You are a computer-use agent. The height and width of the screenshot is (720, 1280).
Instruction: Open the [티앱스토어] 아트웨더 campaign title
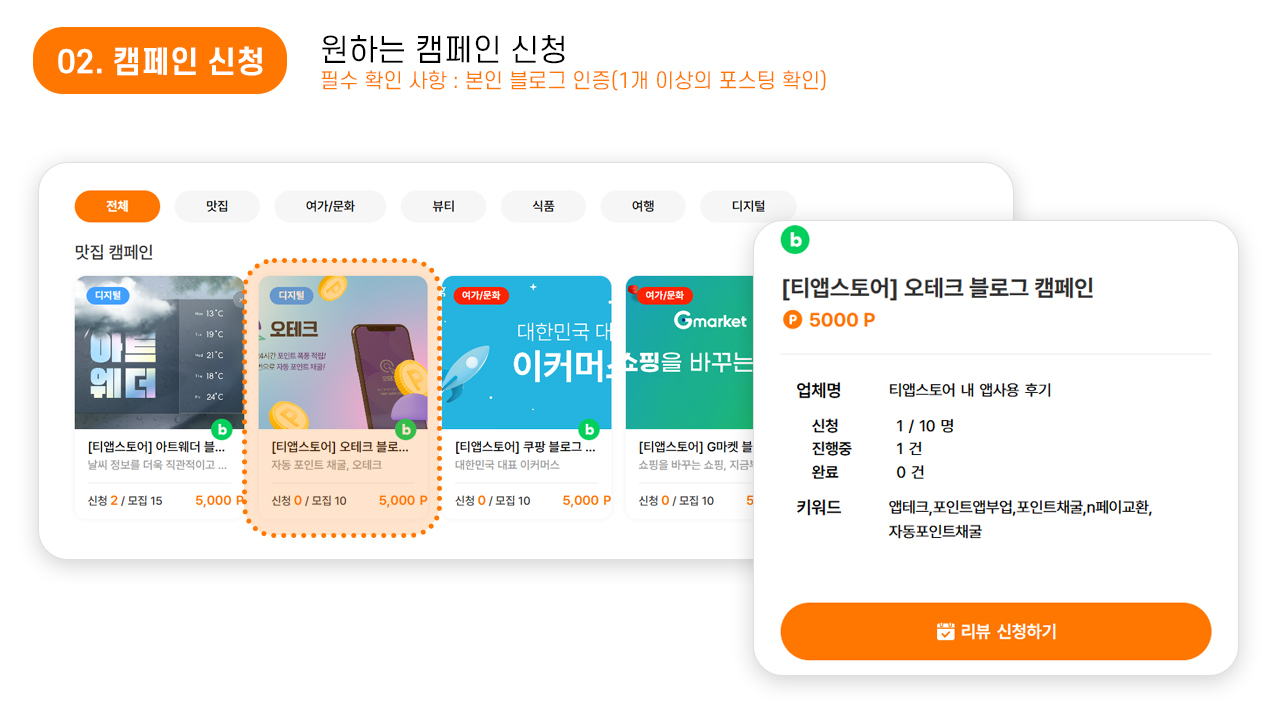pyautogui.click(x=156, y=446)
